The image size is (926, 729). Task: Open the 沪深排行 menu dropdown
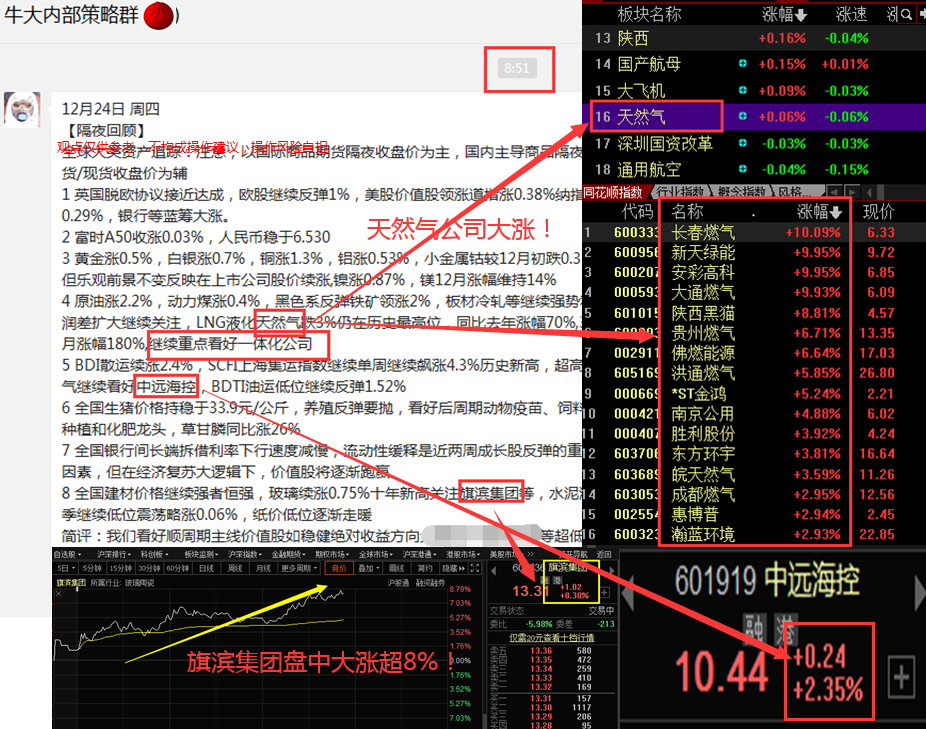(x=115, y=554)
